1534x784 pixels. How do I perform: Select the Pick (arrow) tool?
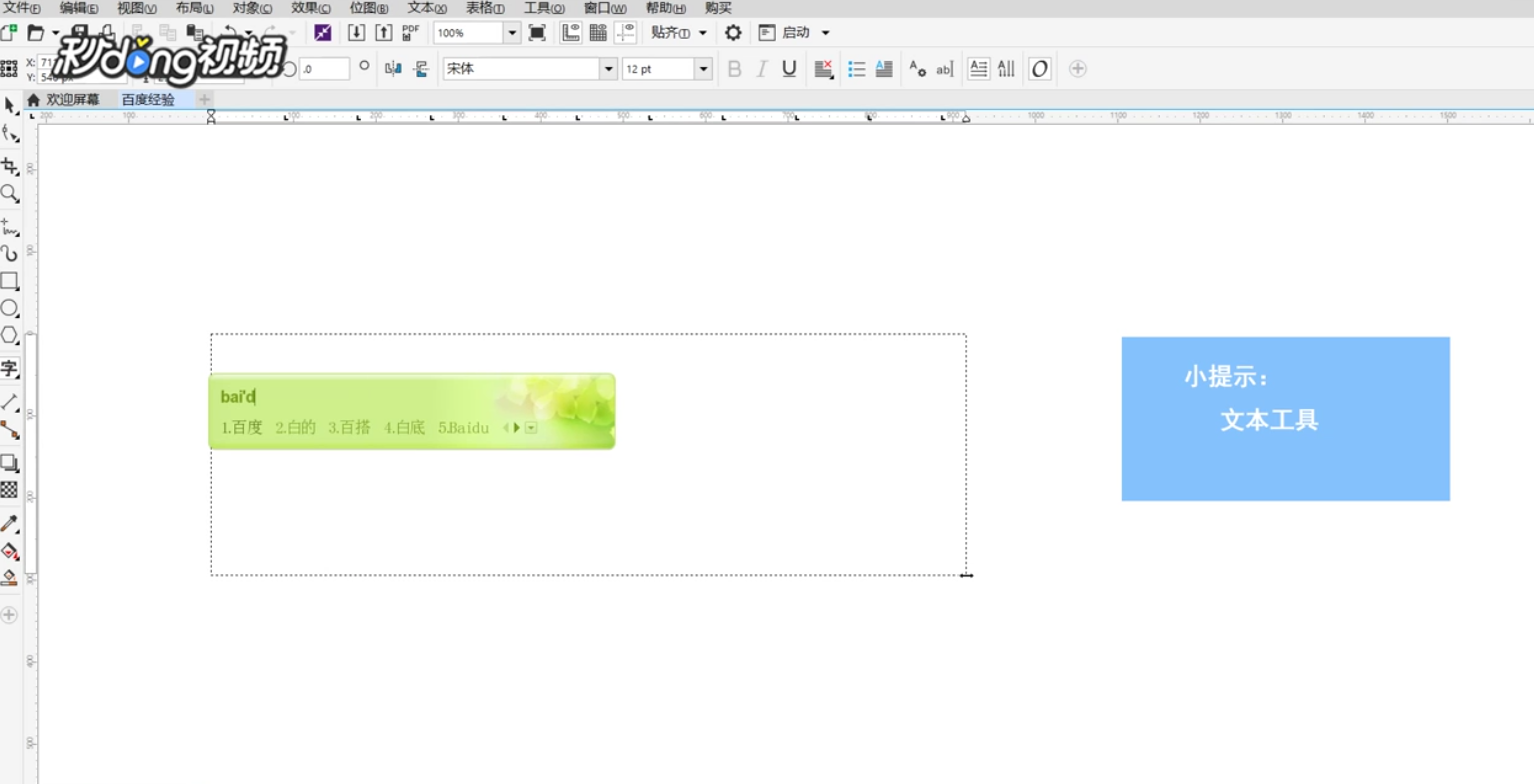[x=10, y=105]
